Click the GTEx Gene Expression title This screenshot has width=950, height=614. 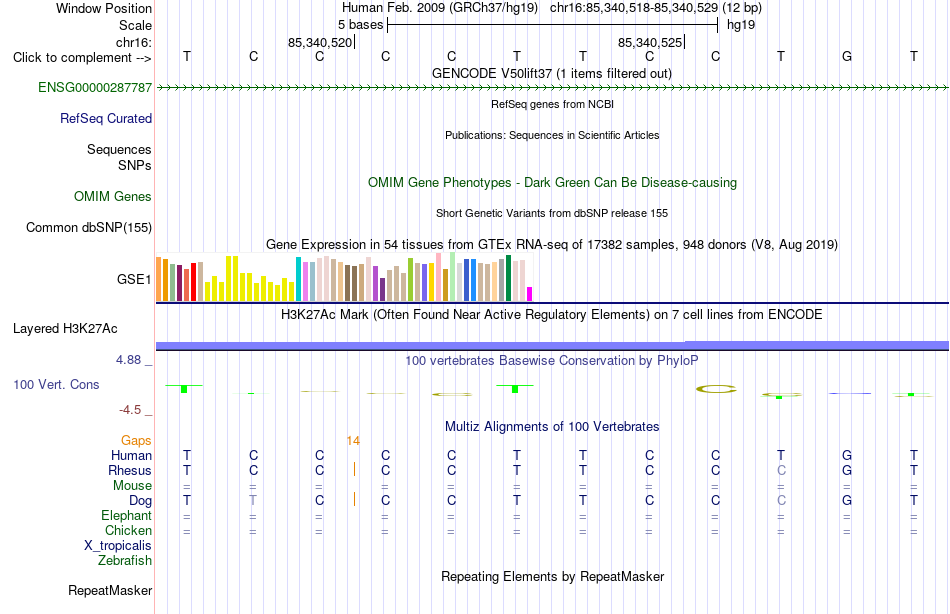pyautogui.click(x=552, y=244)
